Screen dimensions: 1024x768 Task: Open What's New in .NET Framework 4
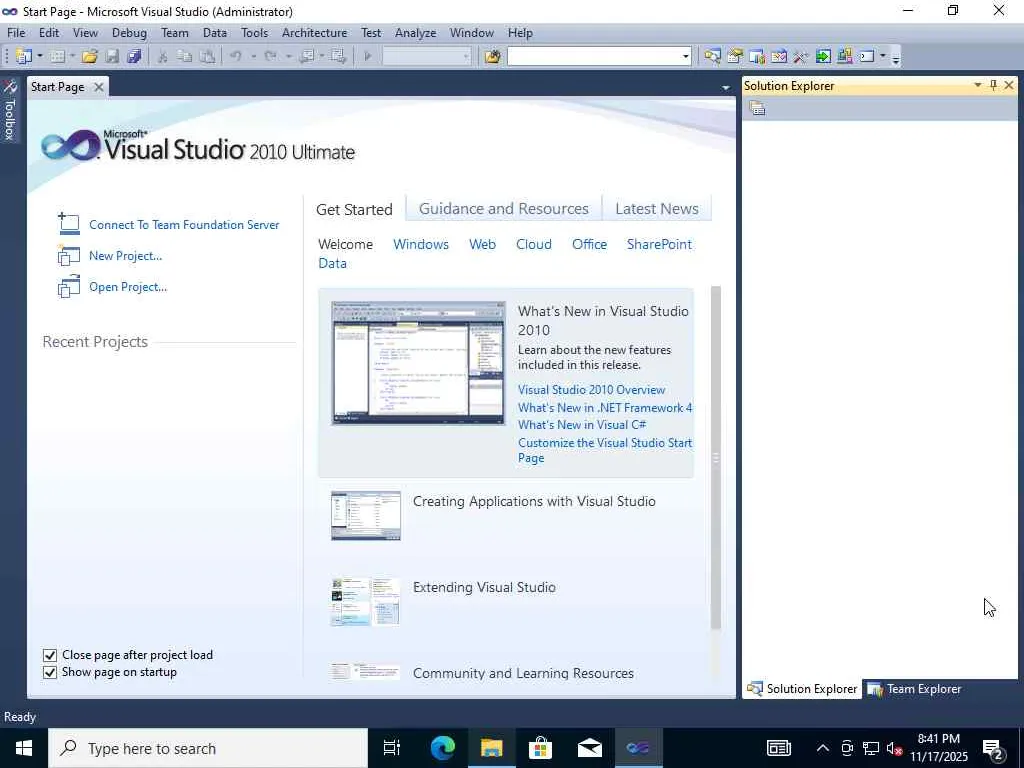pyautogui.click(x=605, y=408)
